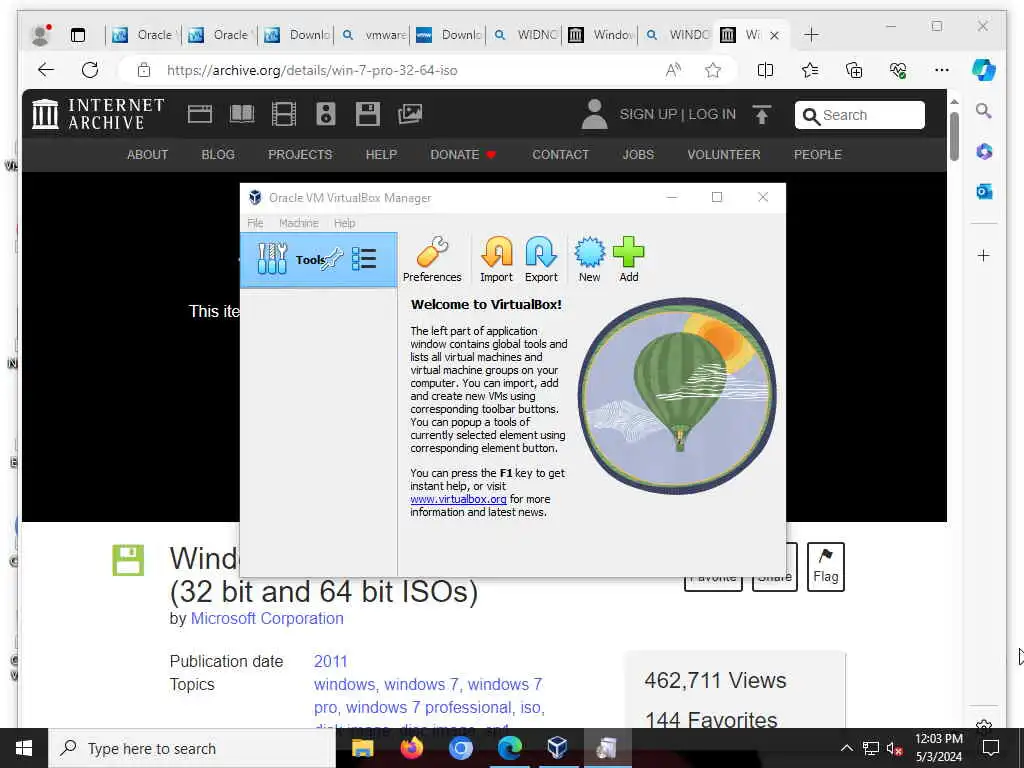Click the Export appliance icon

(541, 260)
